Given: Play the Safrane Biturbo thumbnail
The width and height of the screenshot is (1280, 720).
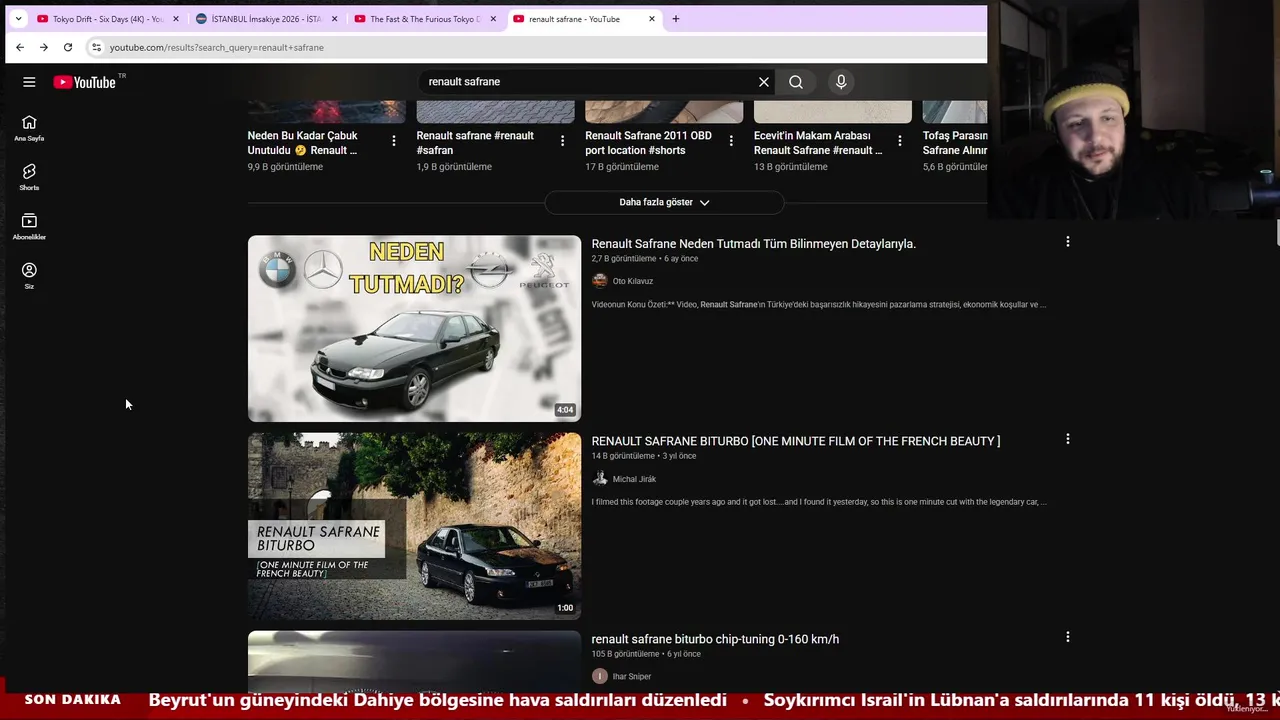Looking at the screenshot, I should point(414,526).
